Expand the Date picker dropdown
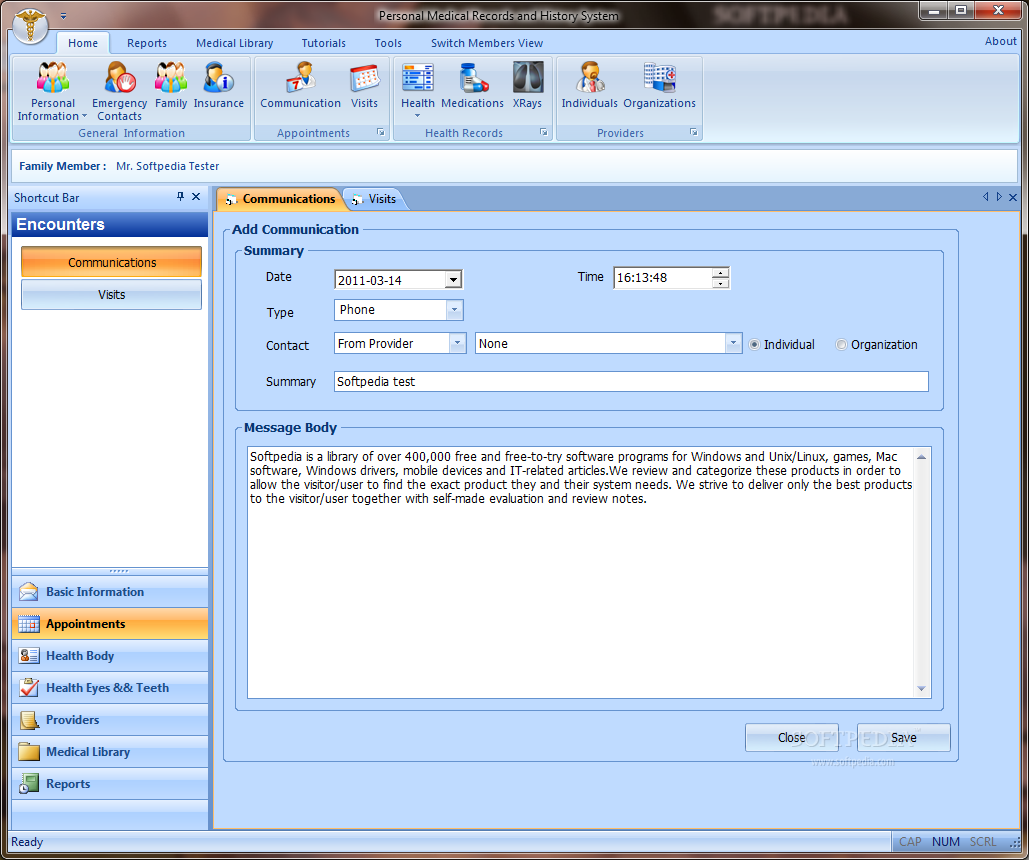This screenshot has width=1029, height=860. click(453, 280)
